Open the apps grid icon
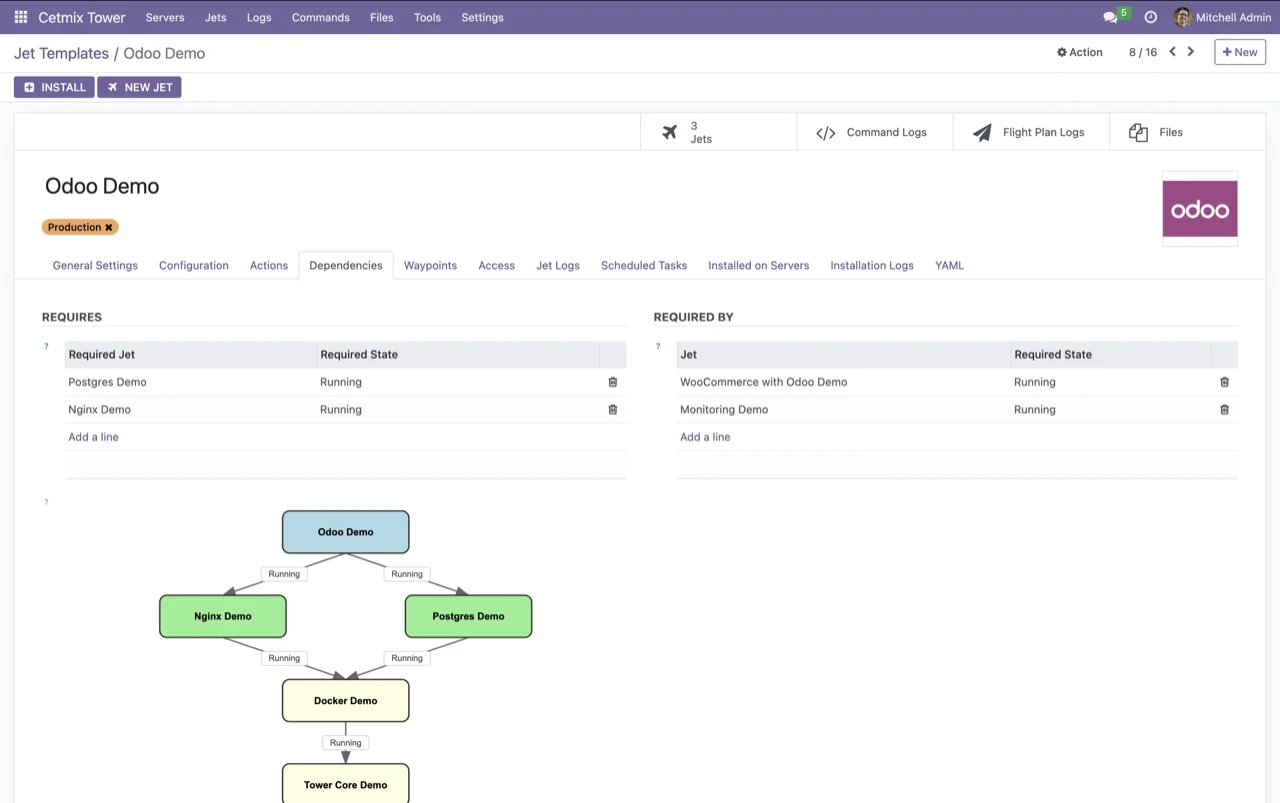1280x803 pixels. pyautogui.click(x=20, y=17)
